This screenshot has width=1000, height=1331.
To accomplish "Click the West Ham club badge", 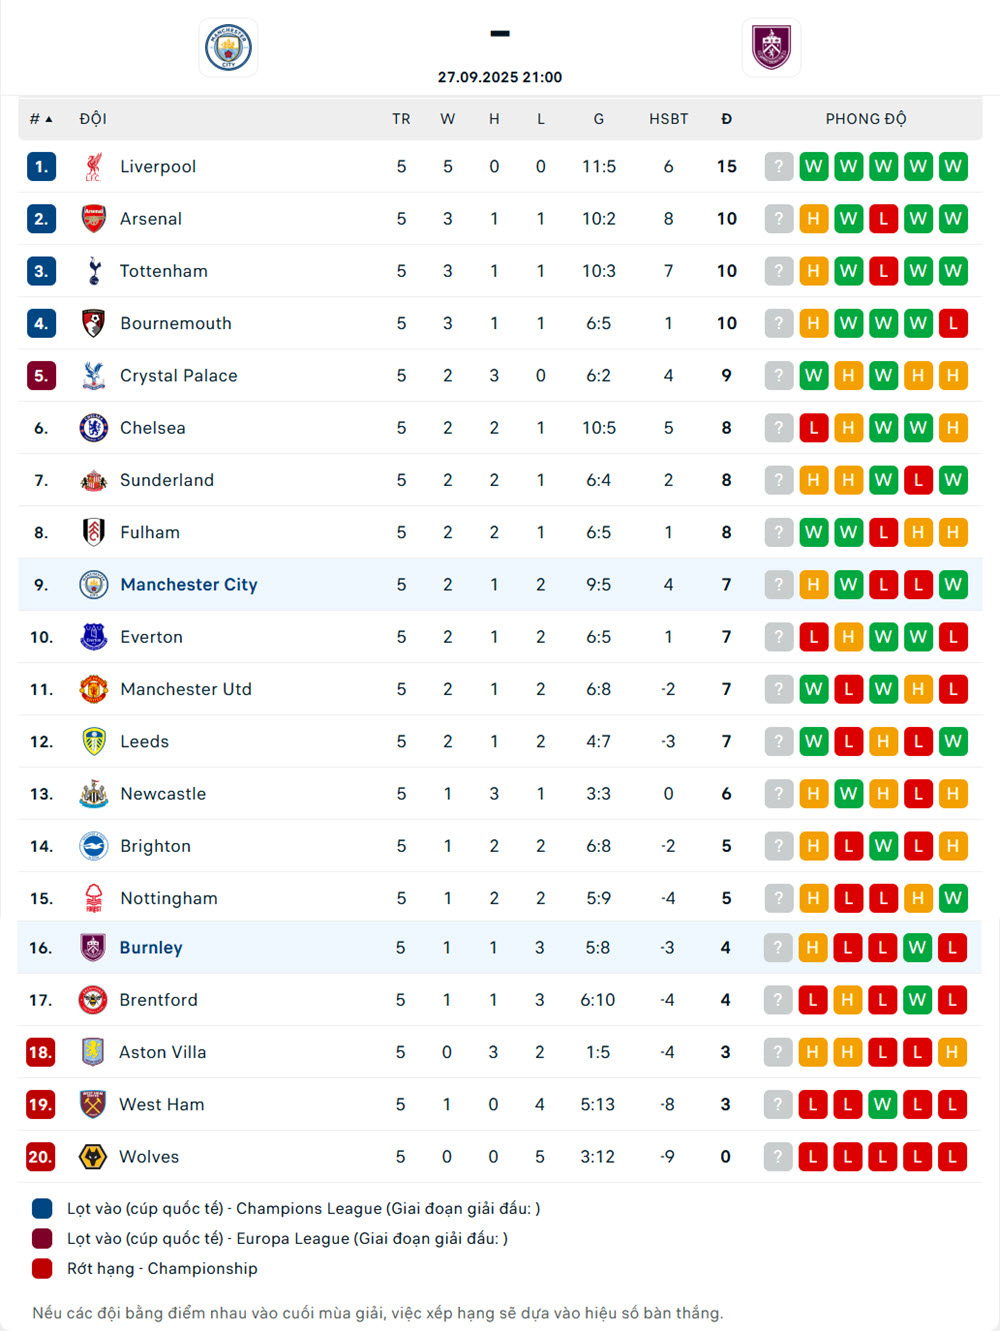I will pyautogui.click(x=93, y=1105).
